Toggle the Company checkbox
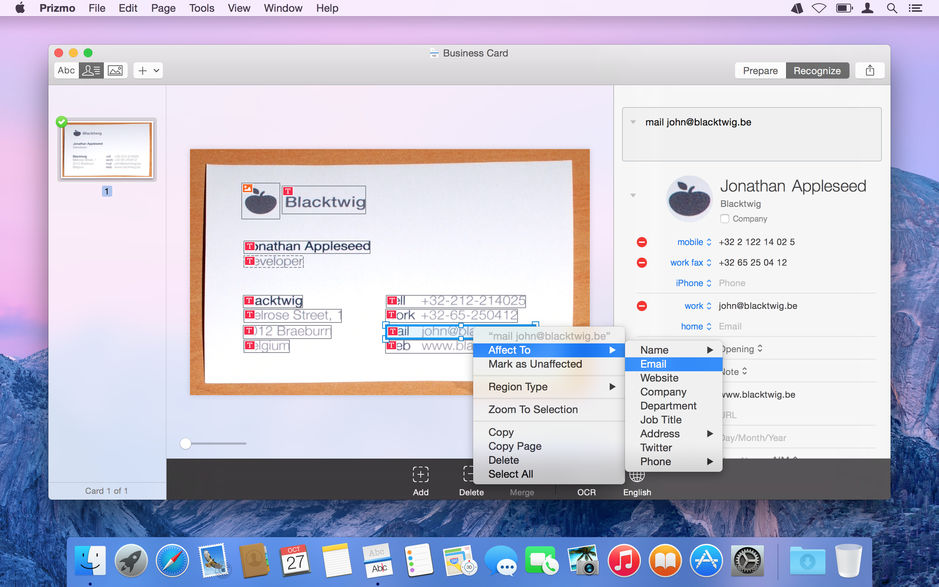This screenshot has height=587, width=939. (725, 218)
